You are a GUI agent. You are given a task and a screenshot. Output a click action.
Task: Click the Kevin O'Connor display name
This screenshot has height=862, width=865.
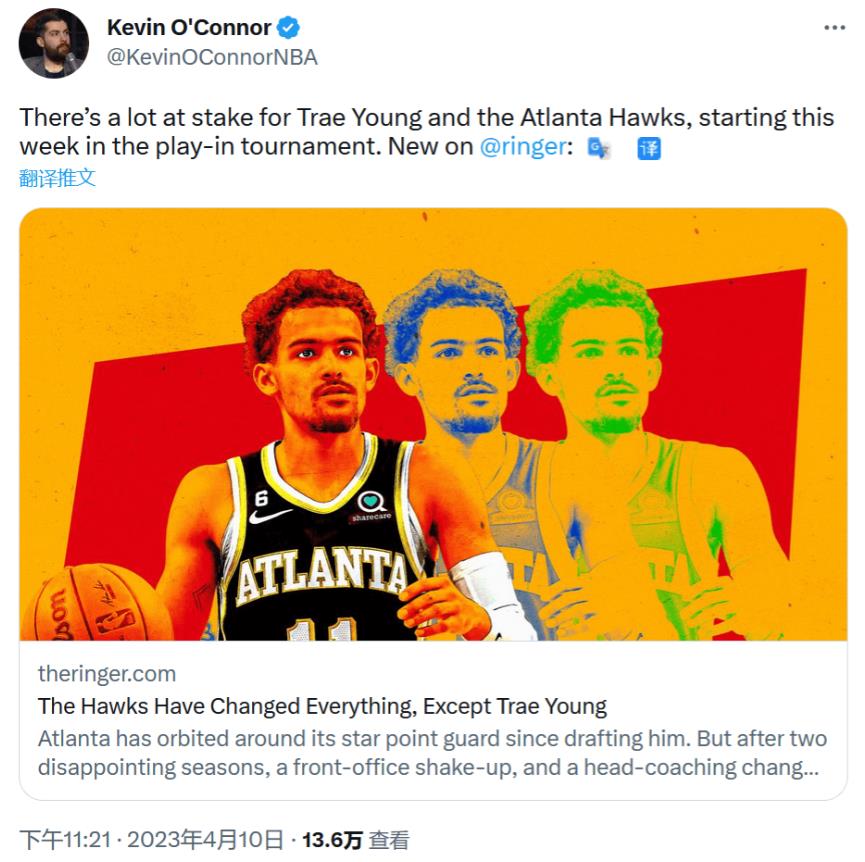[189, 28]
